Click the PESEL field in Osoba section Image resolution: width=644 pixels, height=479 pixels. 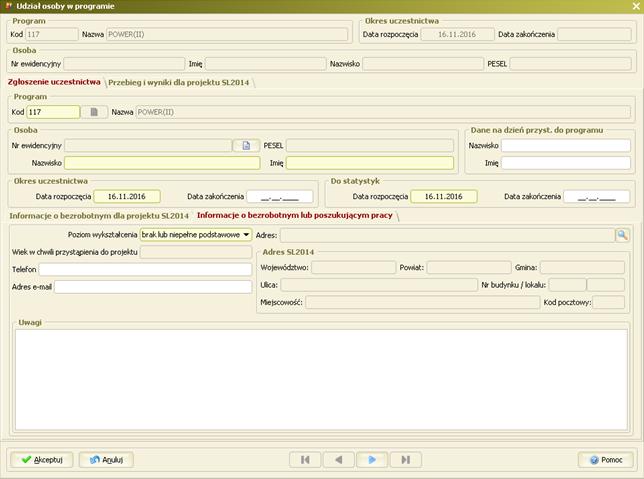[x=370, y=145]
